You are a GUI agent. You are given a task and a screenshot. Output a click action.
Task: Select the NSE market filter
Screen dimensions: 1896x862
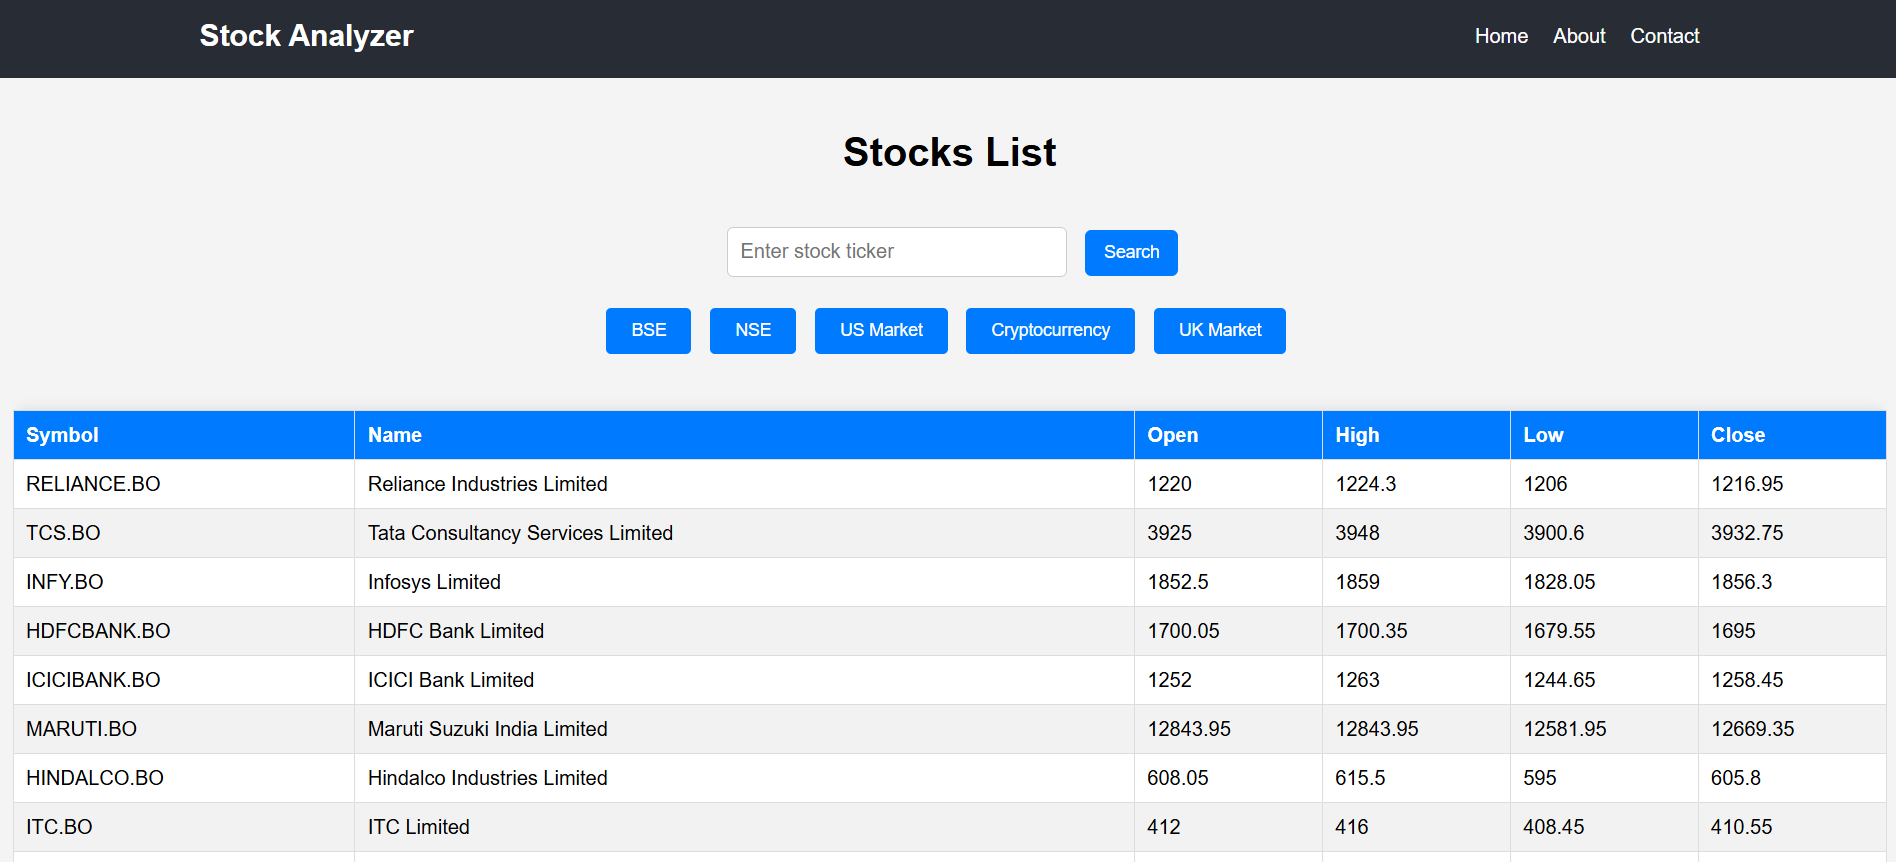point(753,331)
